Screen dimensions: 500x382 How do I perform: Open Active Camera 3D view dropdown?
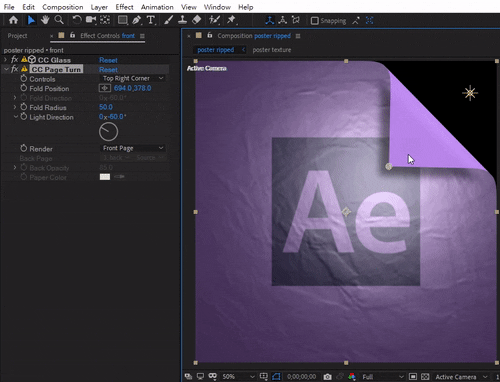tap(461, 377)
